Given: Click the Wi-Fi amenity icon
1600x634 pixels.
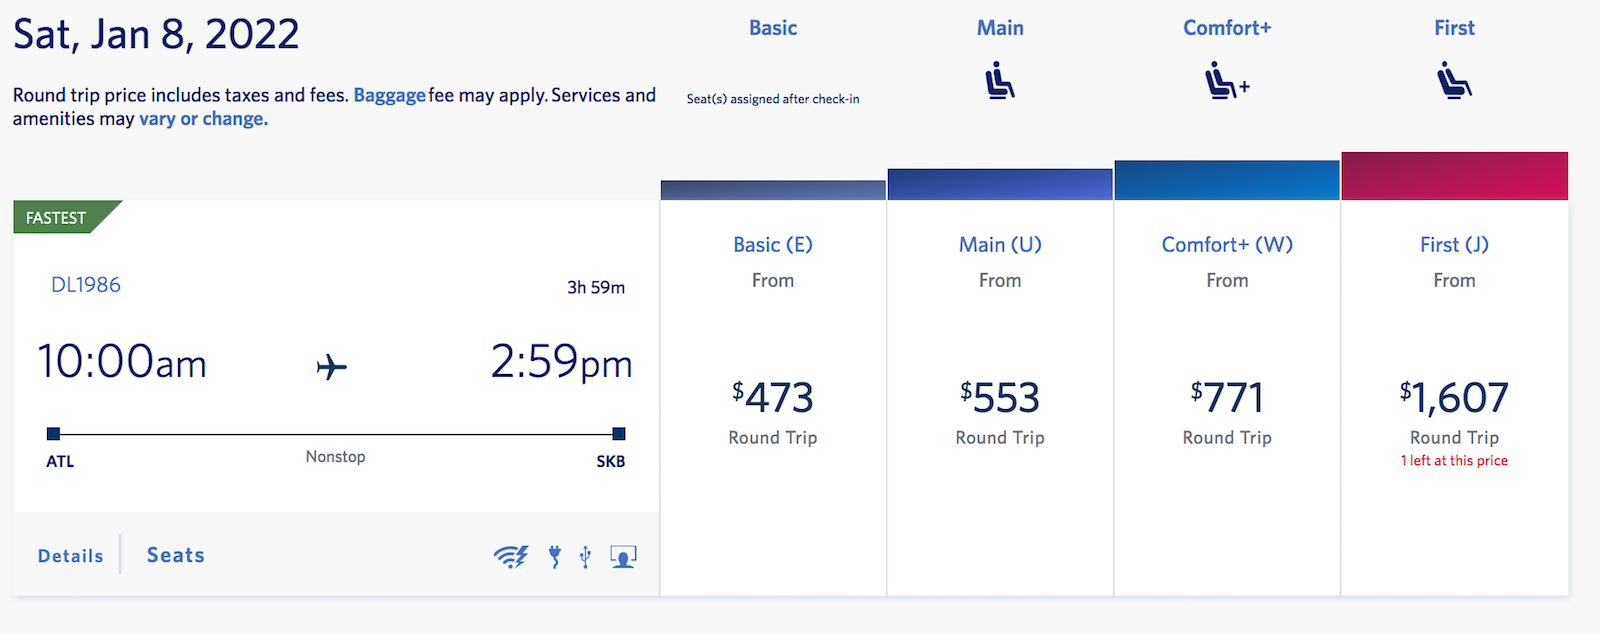Looking at the screenshot, I should click(510, 556).
